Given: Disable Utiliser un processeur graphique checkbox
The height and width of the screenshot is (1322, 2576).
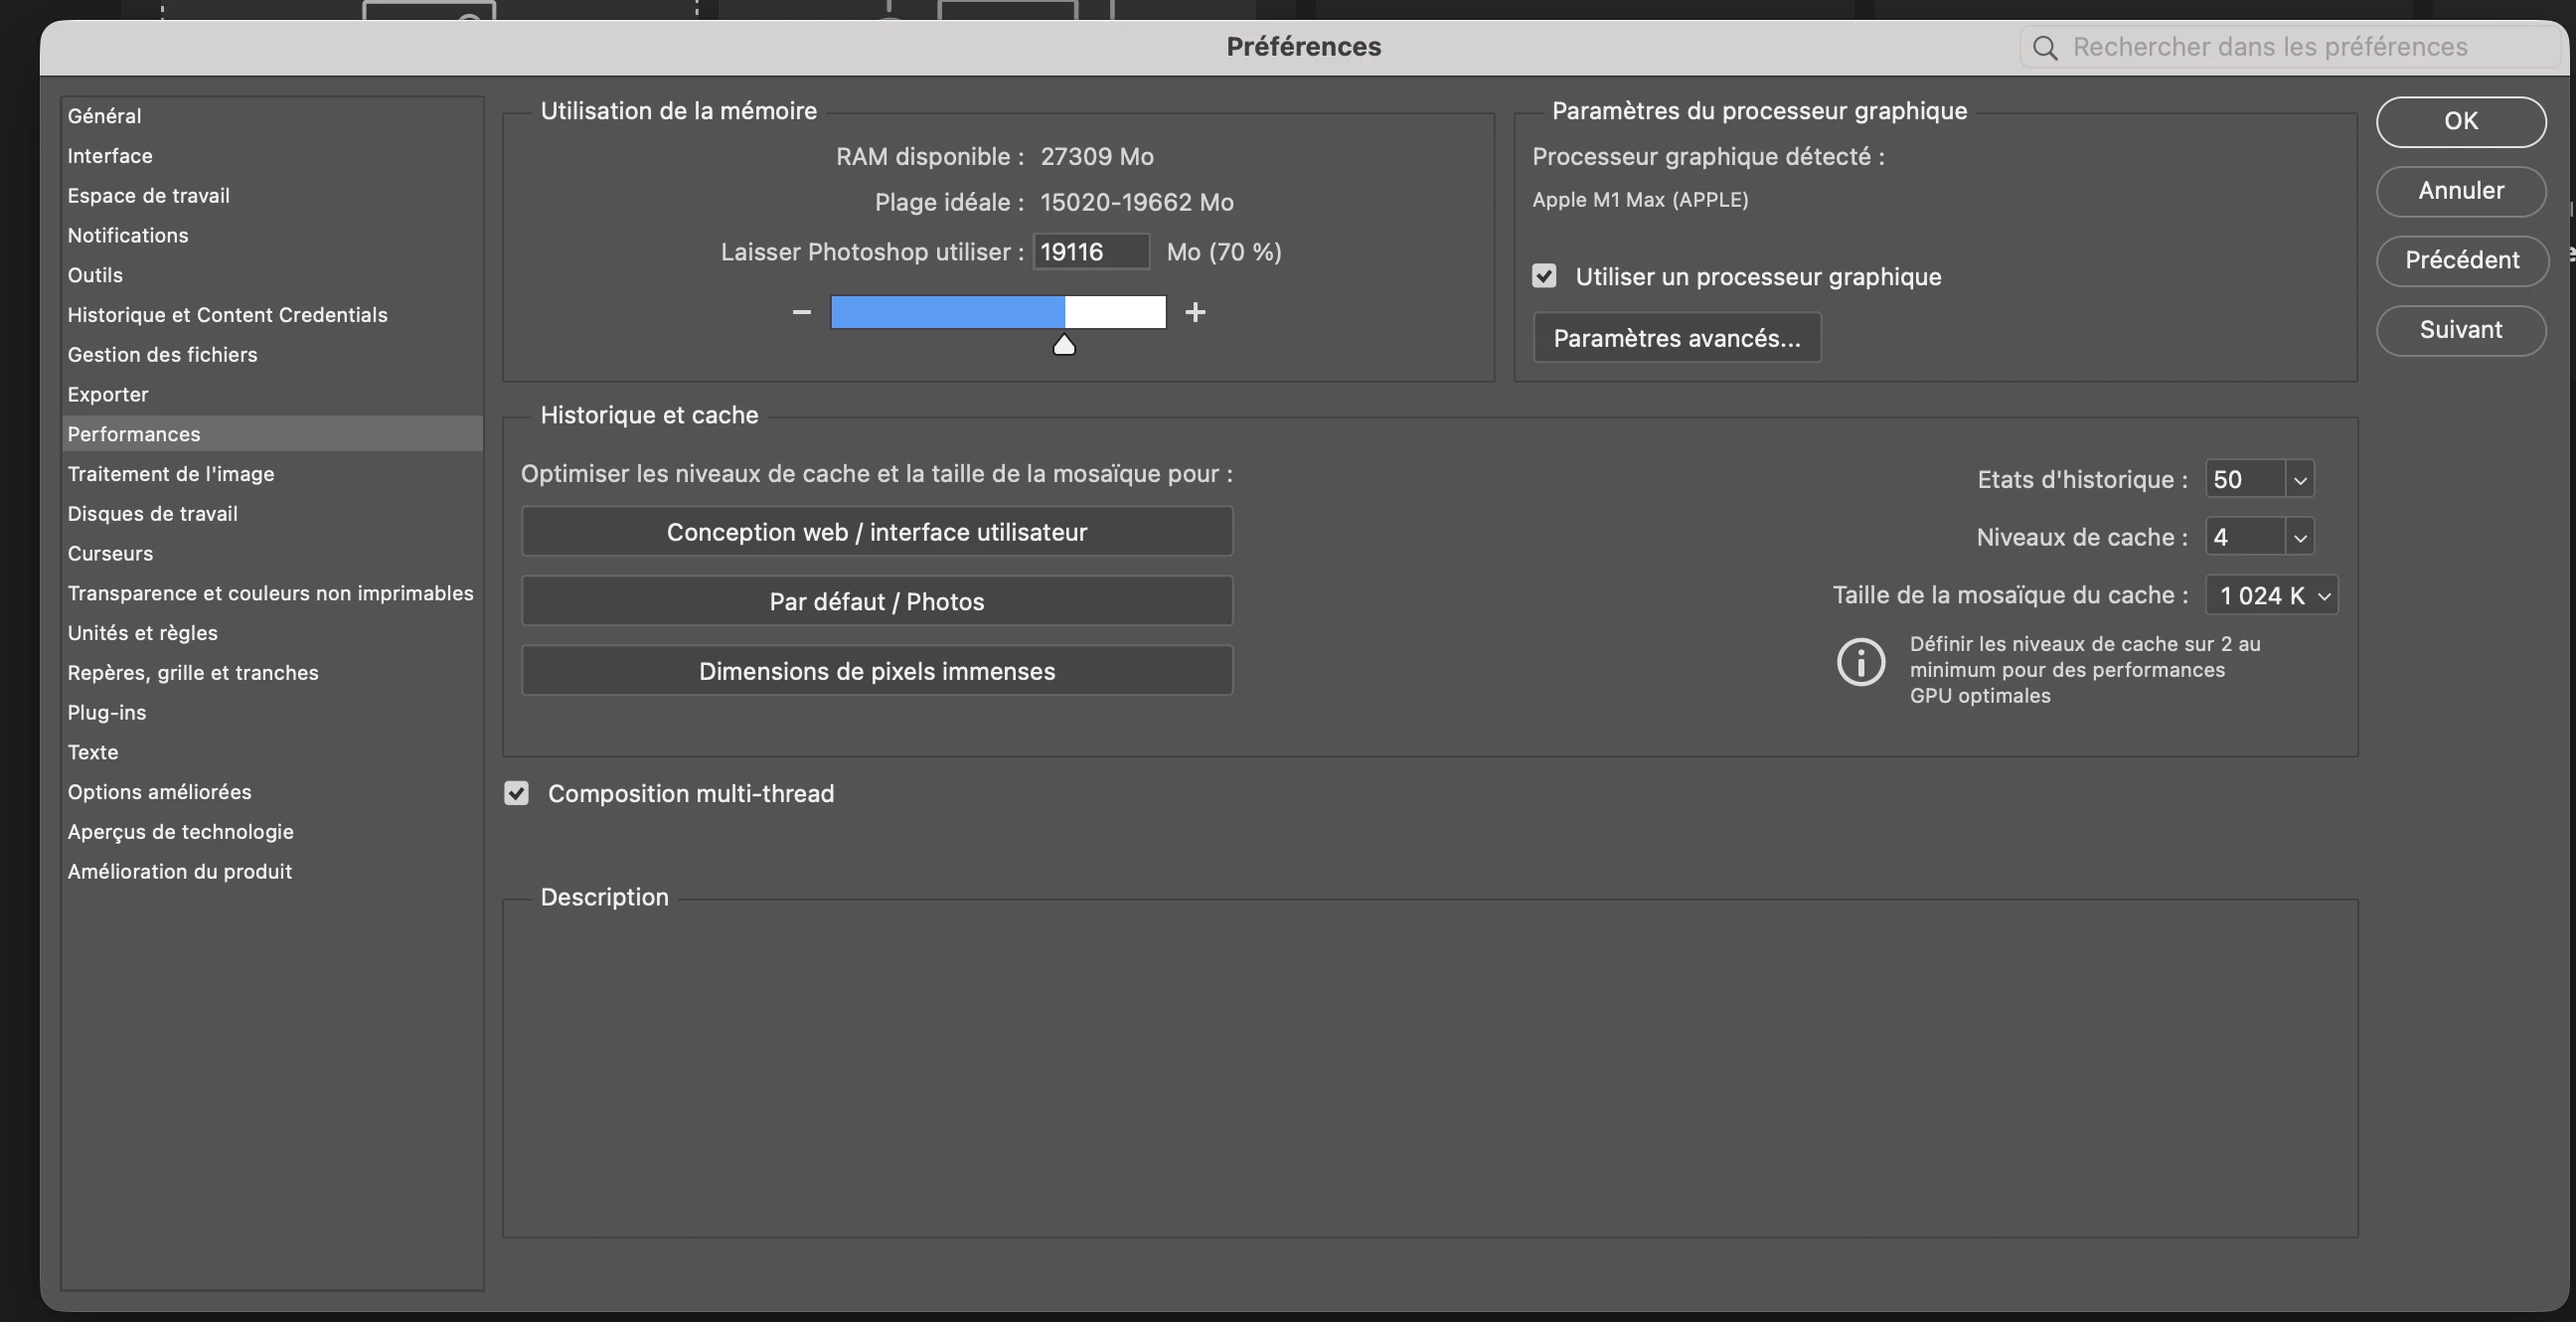Looking at the screenshot, I should [x=1544, y=276].
